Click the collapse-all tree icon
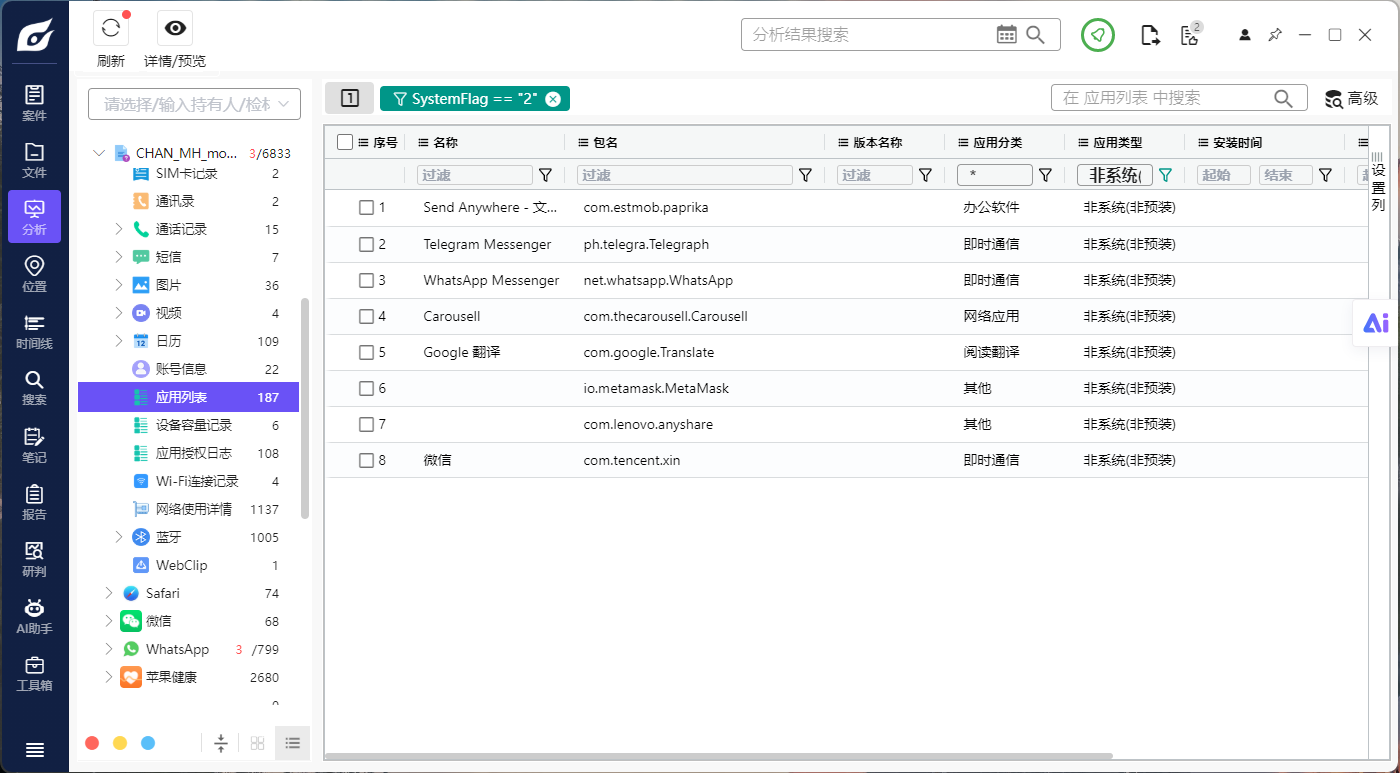 [221, 743]
